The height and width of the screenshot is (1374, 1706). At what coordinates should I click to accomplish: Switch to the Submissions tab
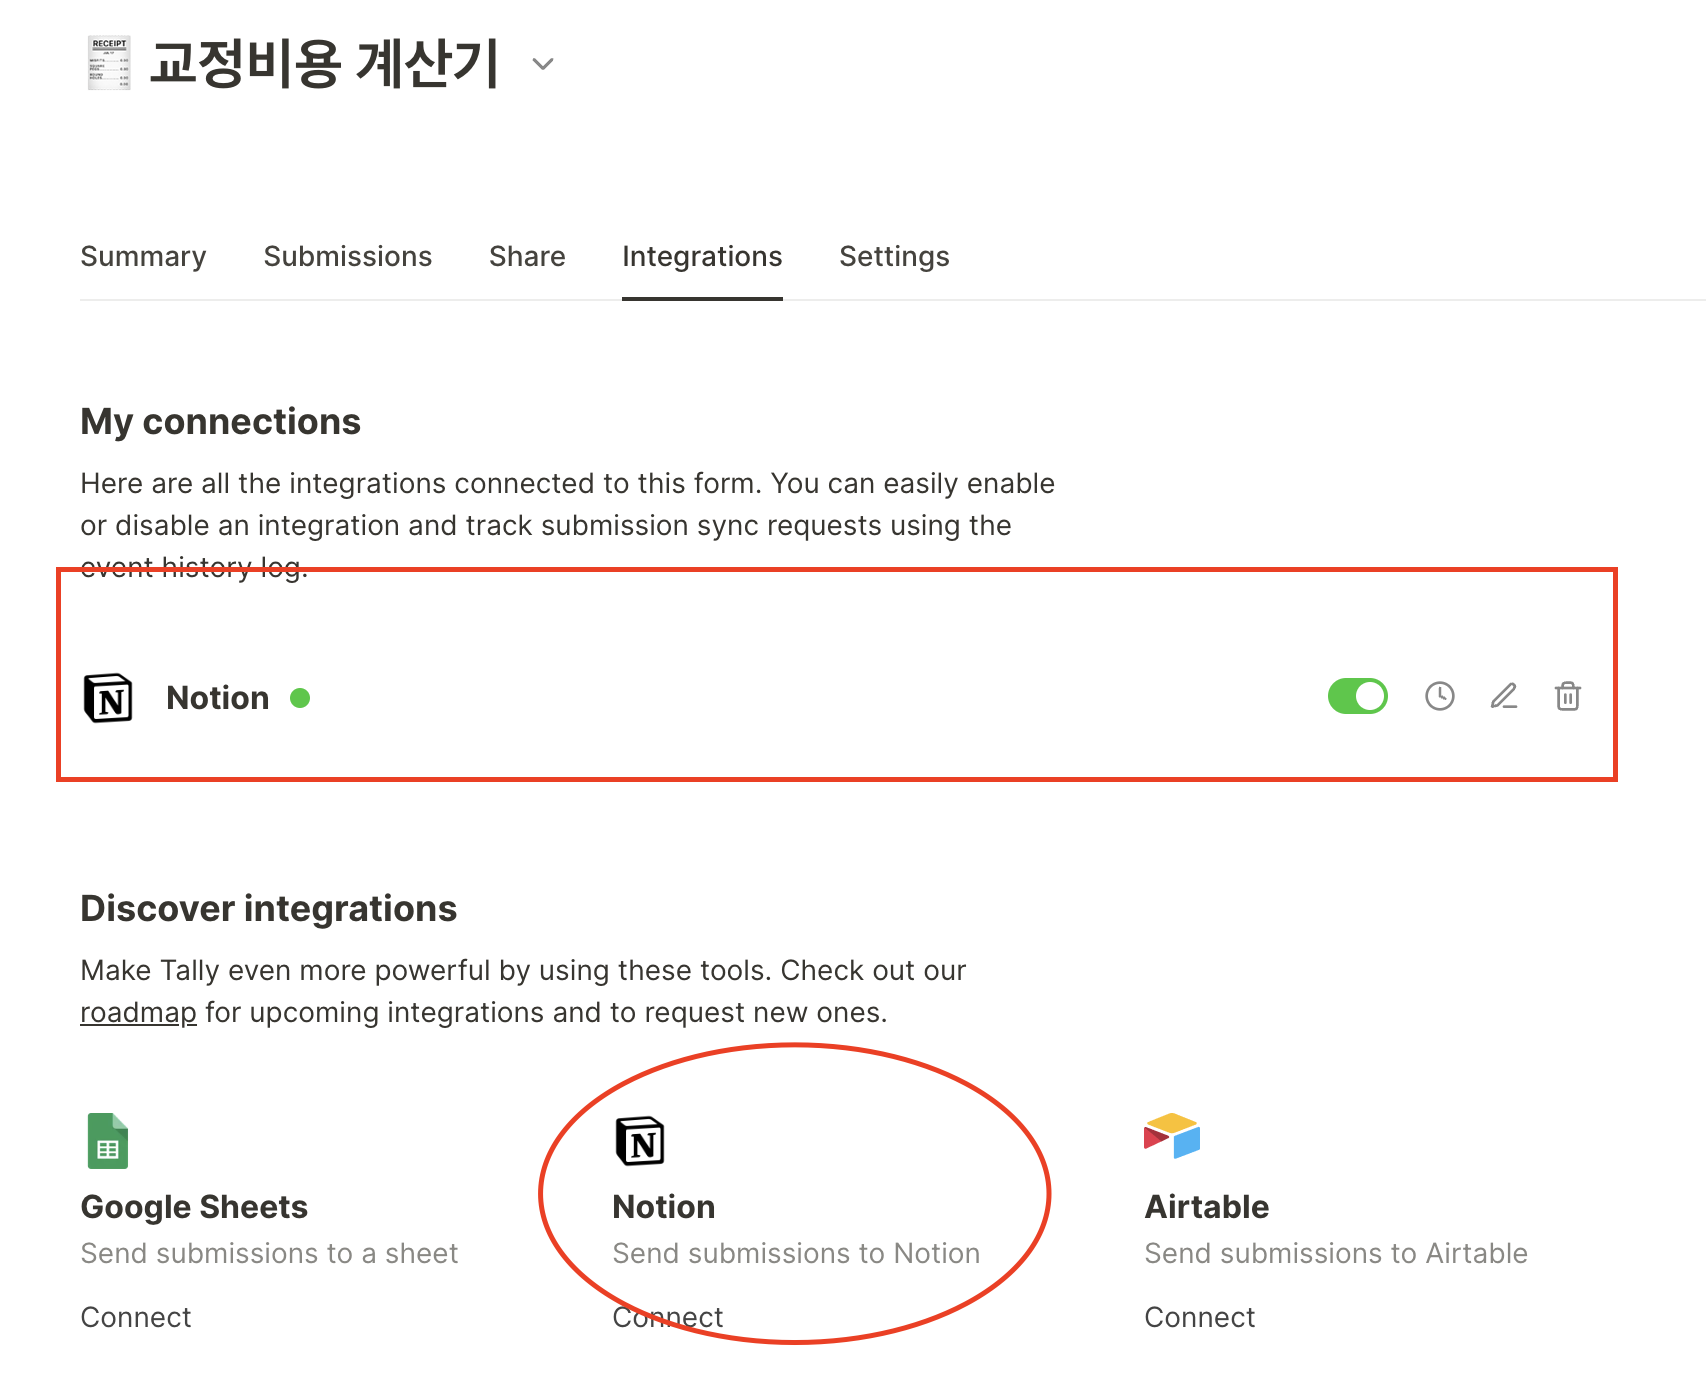(x=347, y=256)
